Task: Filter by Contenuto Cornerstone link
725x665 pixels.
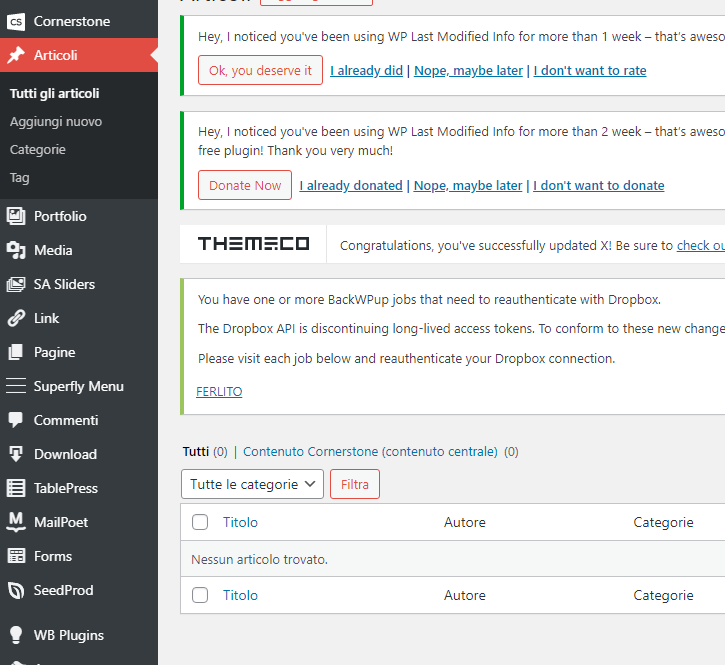Action: tap(370, 451)
